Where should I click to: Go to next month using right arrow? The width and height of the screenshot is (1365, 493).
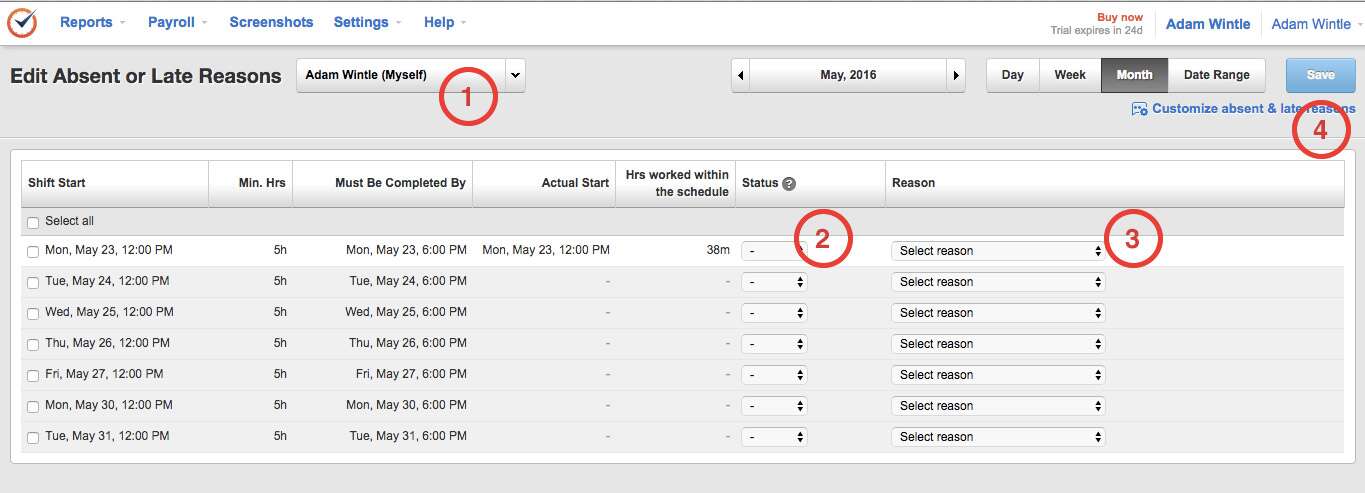click(956, 75)
